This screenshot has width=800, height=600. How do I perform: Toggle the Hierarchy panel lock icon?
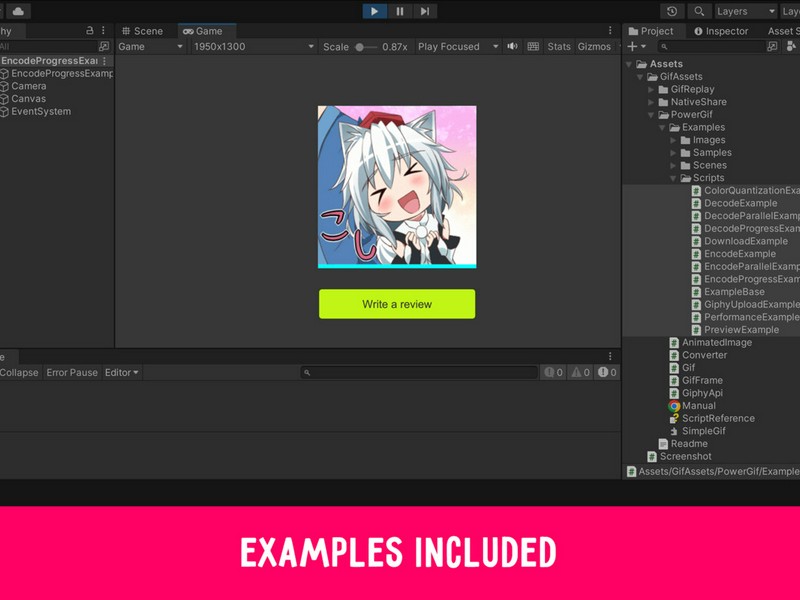(90, 31)
